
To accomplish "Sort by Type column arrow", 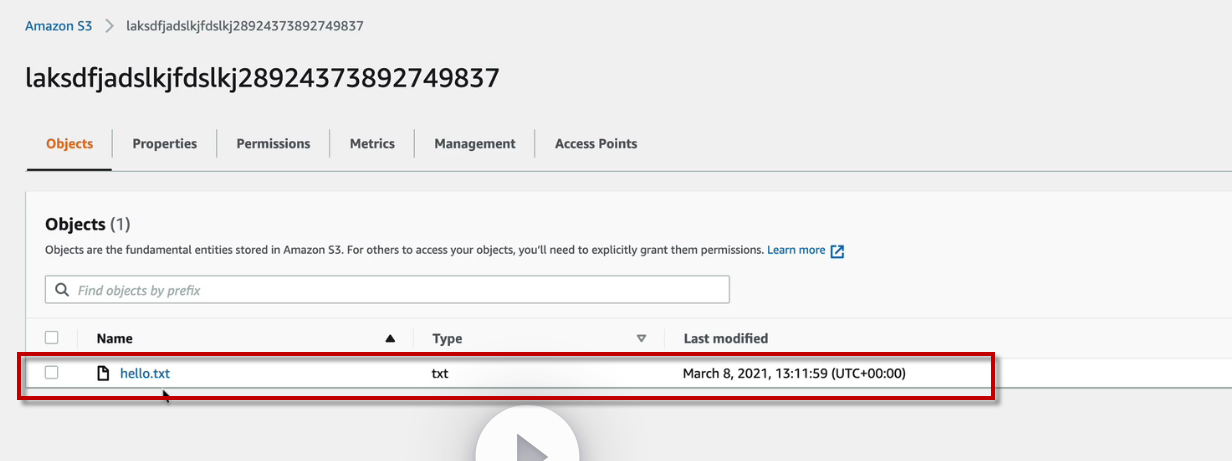I will (x=642, y=339).
